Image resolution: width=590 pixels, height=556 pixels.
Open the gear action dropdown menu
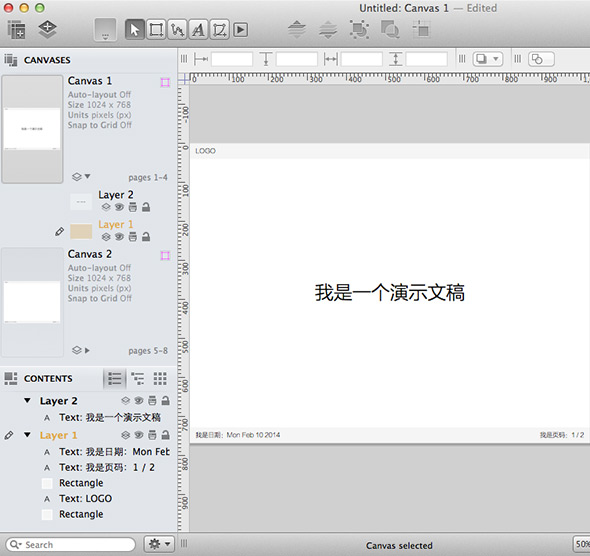[159, 544]
